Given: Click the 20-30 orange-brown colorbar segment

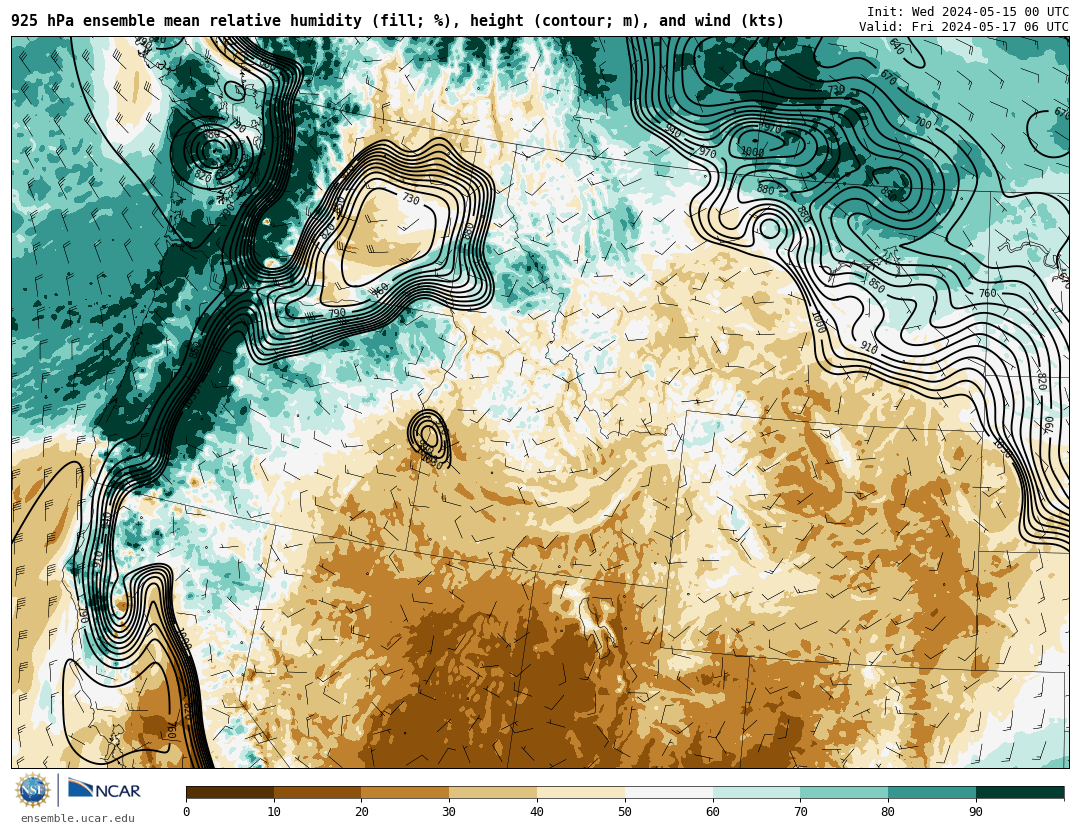Looking at the screenshot, I should (x=406, y=792).
